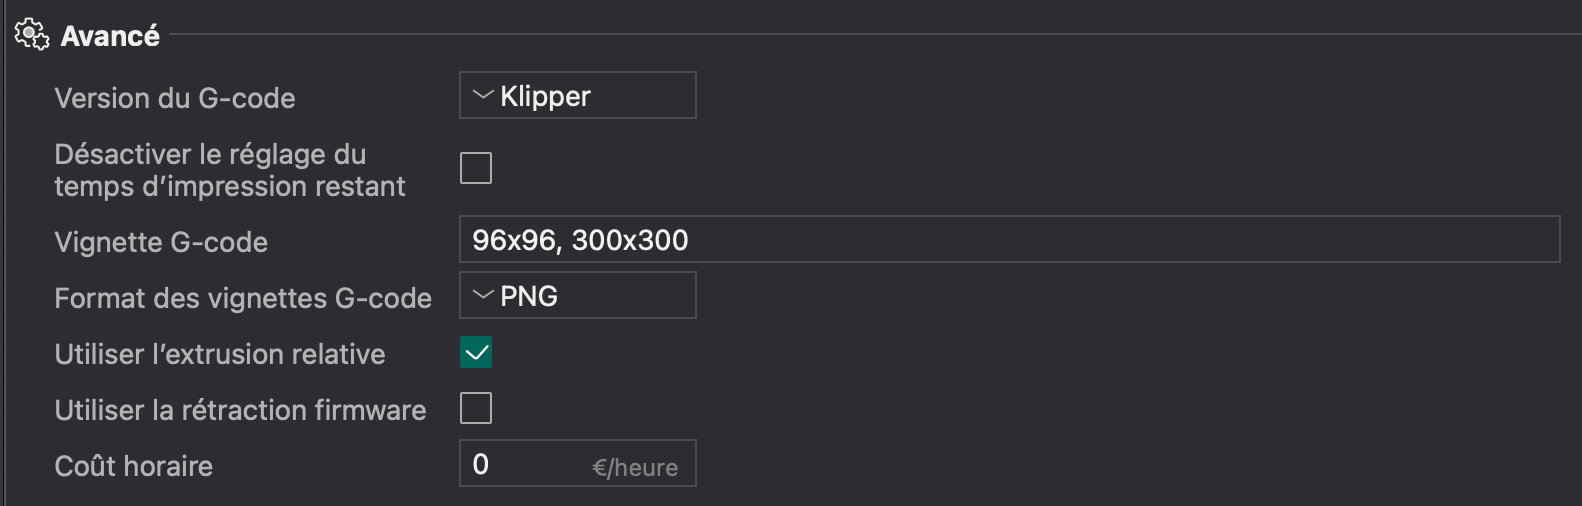The width and height of the screenshot is (1582, 506).
Task: Open the PNG thumbnail format dropdown
Action: point(577,296)
